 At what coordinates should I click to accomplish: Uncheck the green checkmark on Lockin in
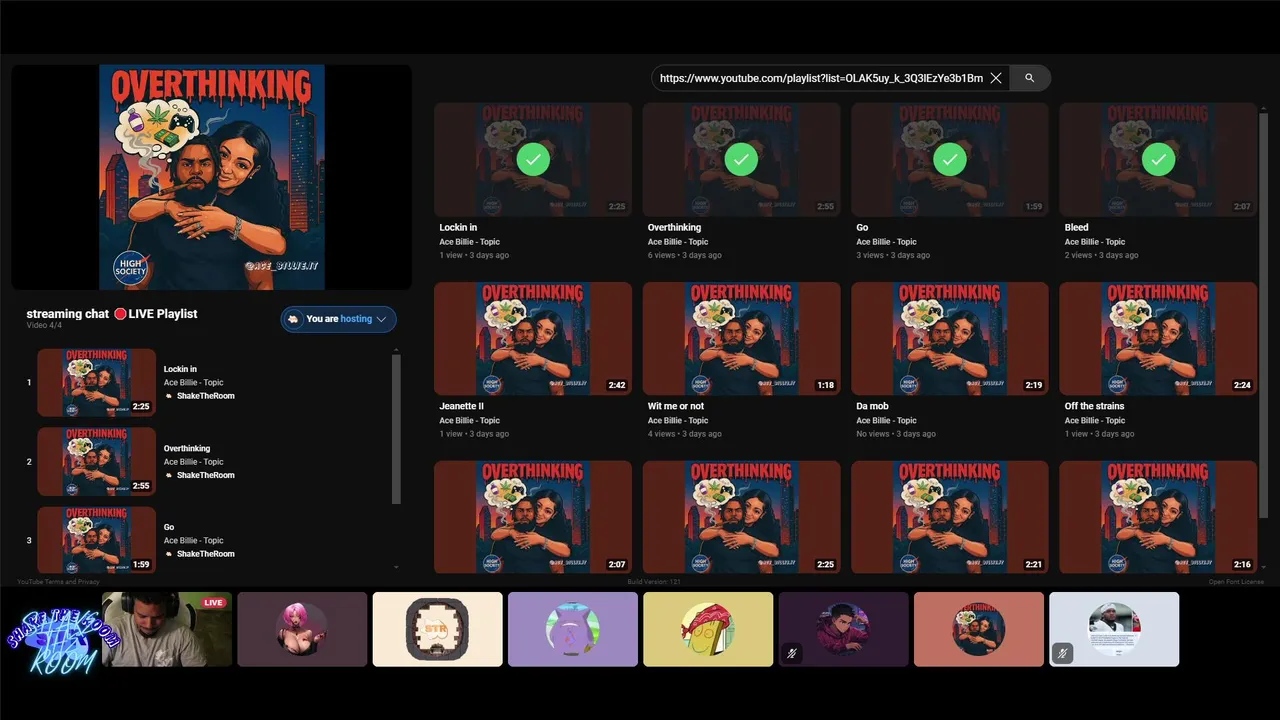point(533,159)
